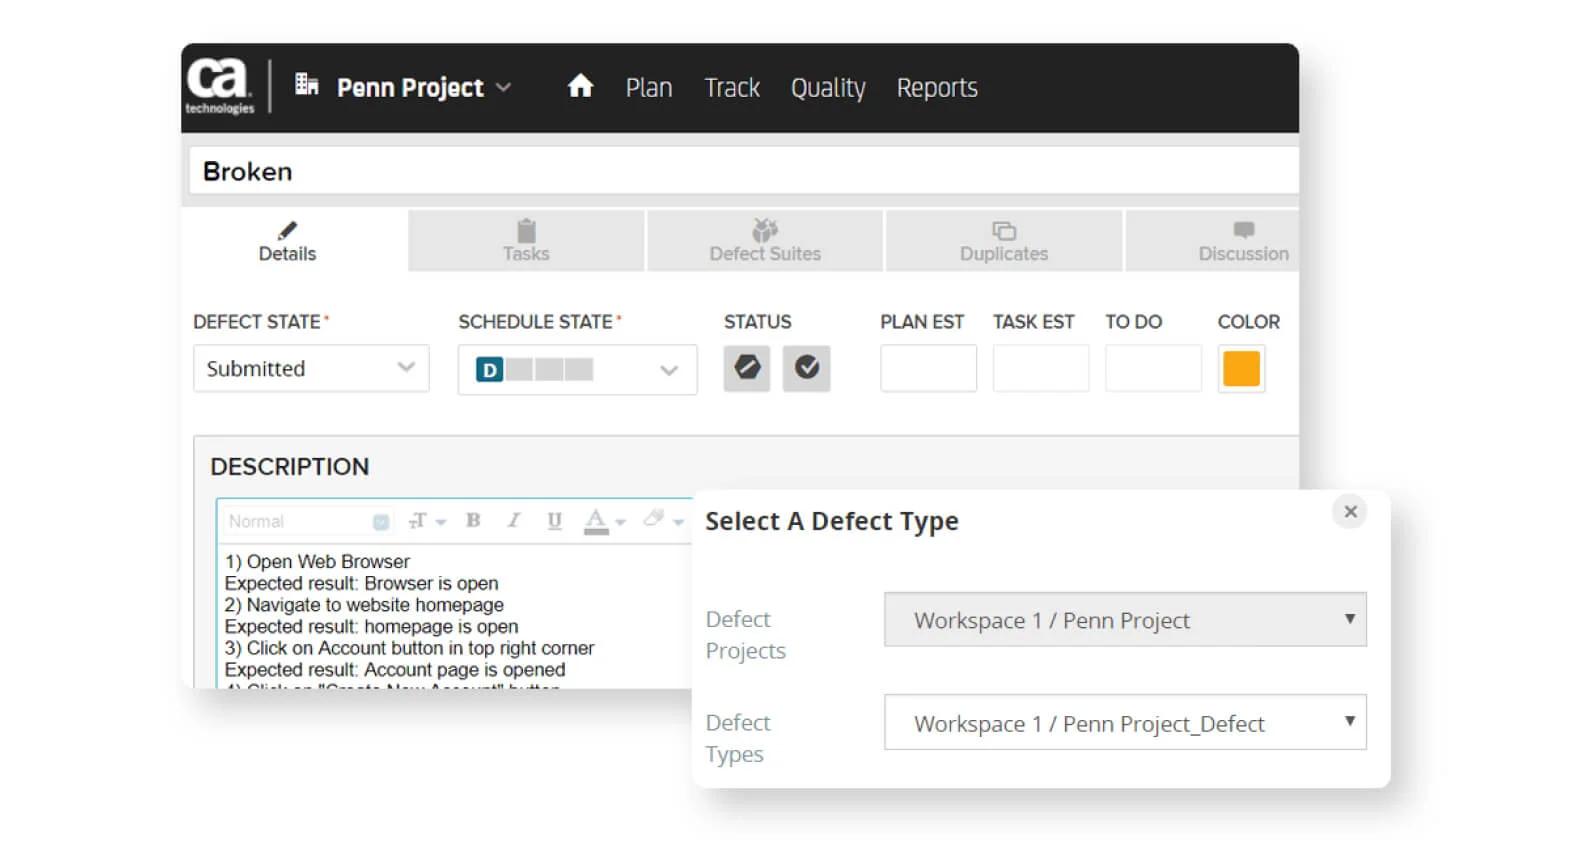Open the Schedule State dropdown

pyautogui.click(x=577, y=370)
